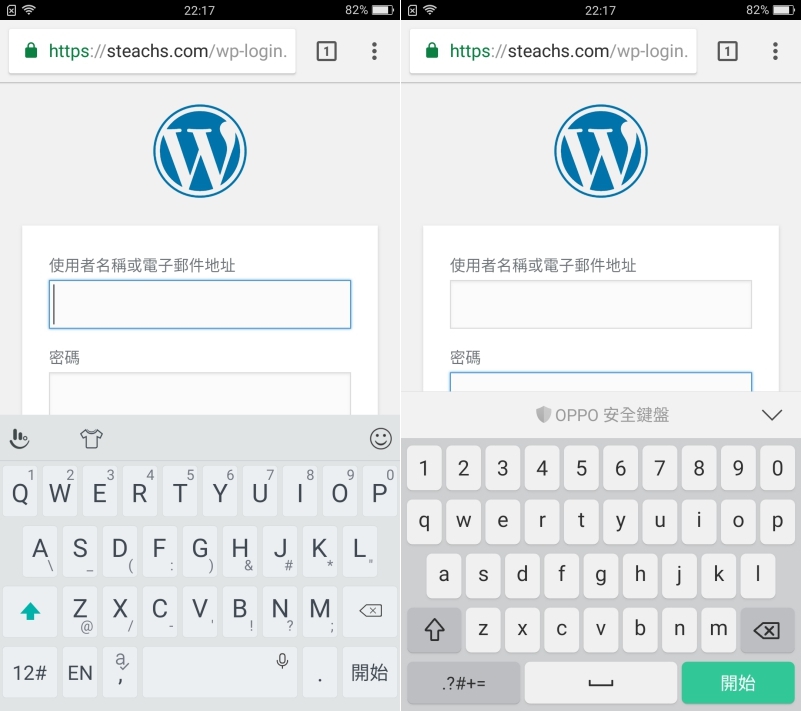Tap the comma key with a-check icon
801x711 pixels.
(120, 672)
